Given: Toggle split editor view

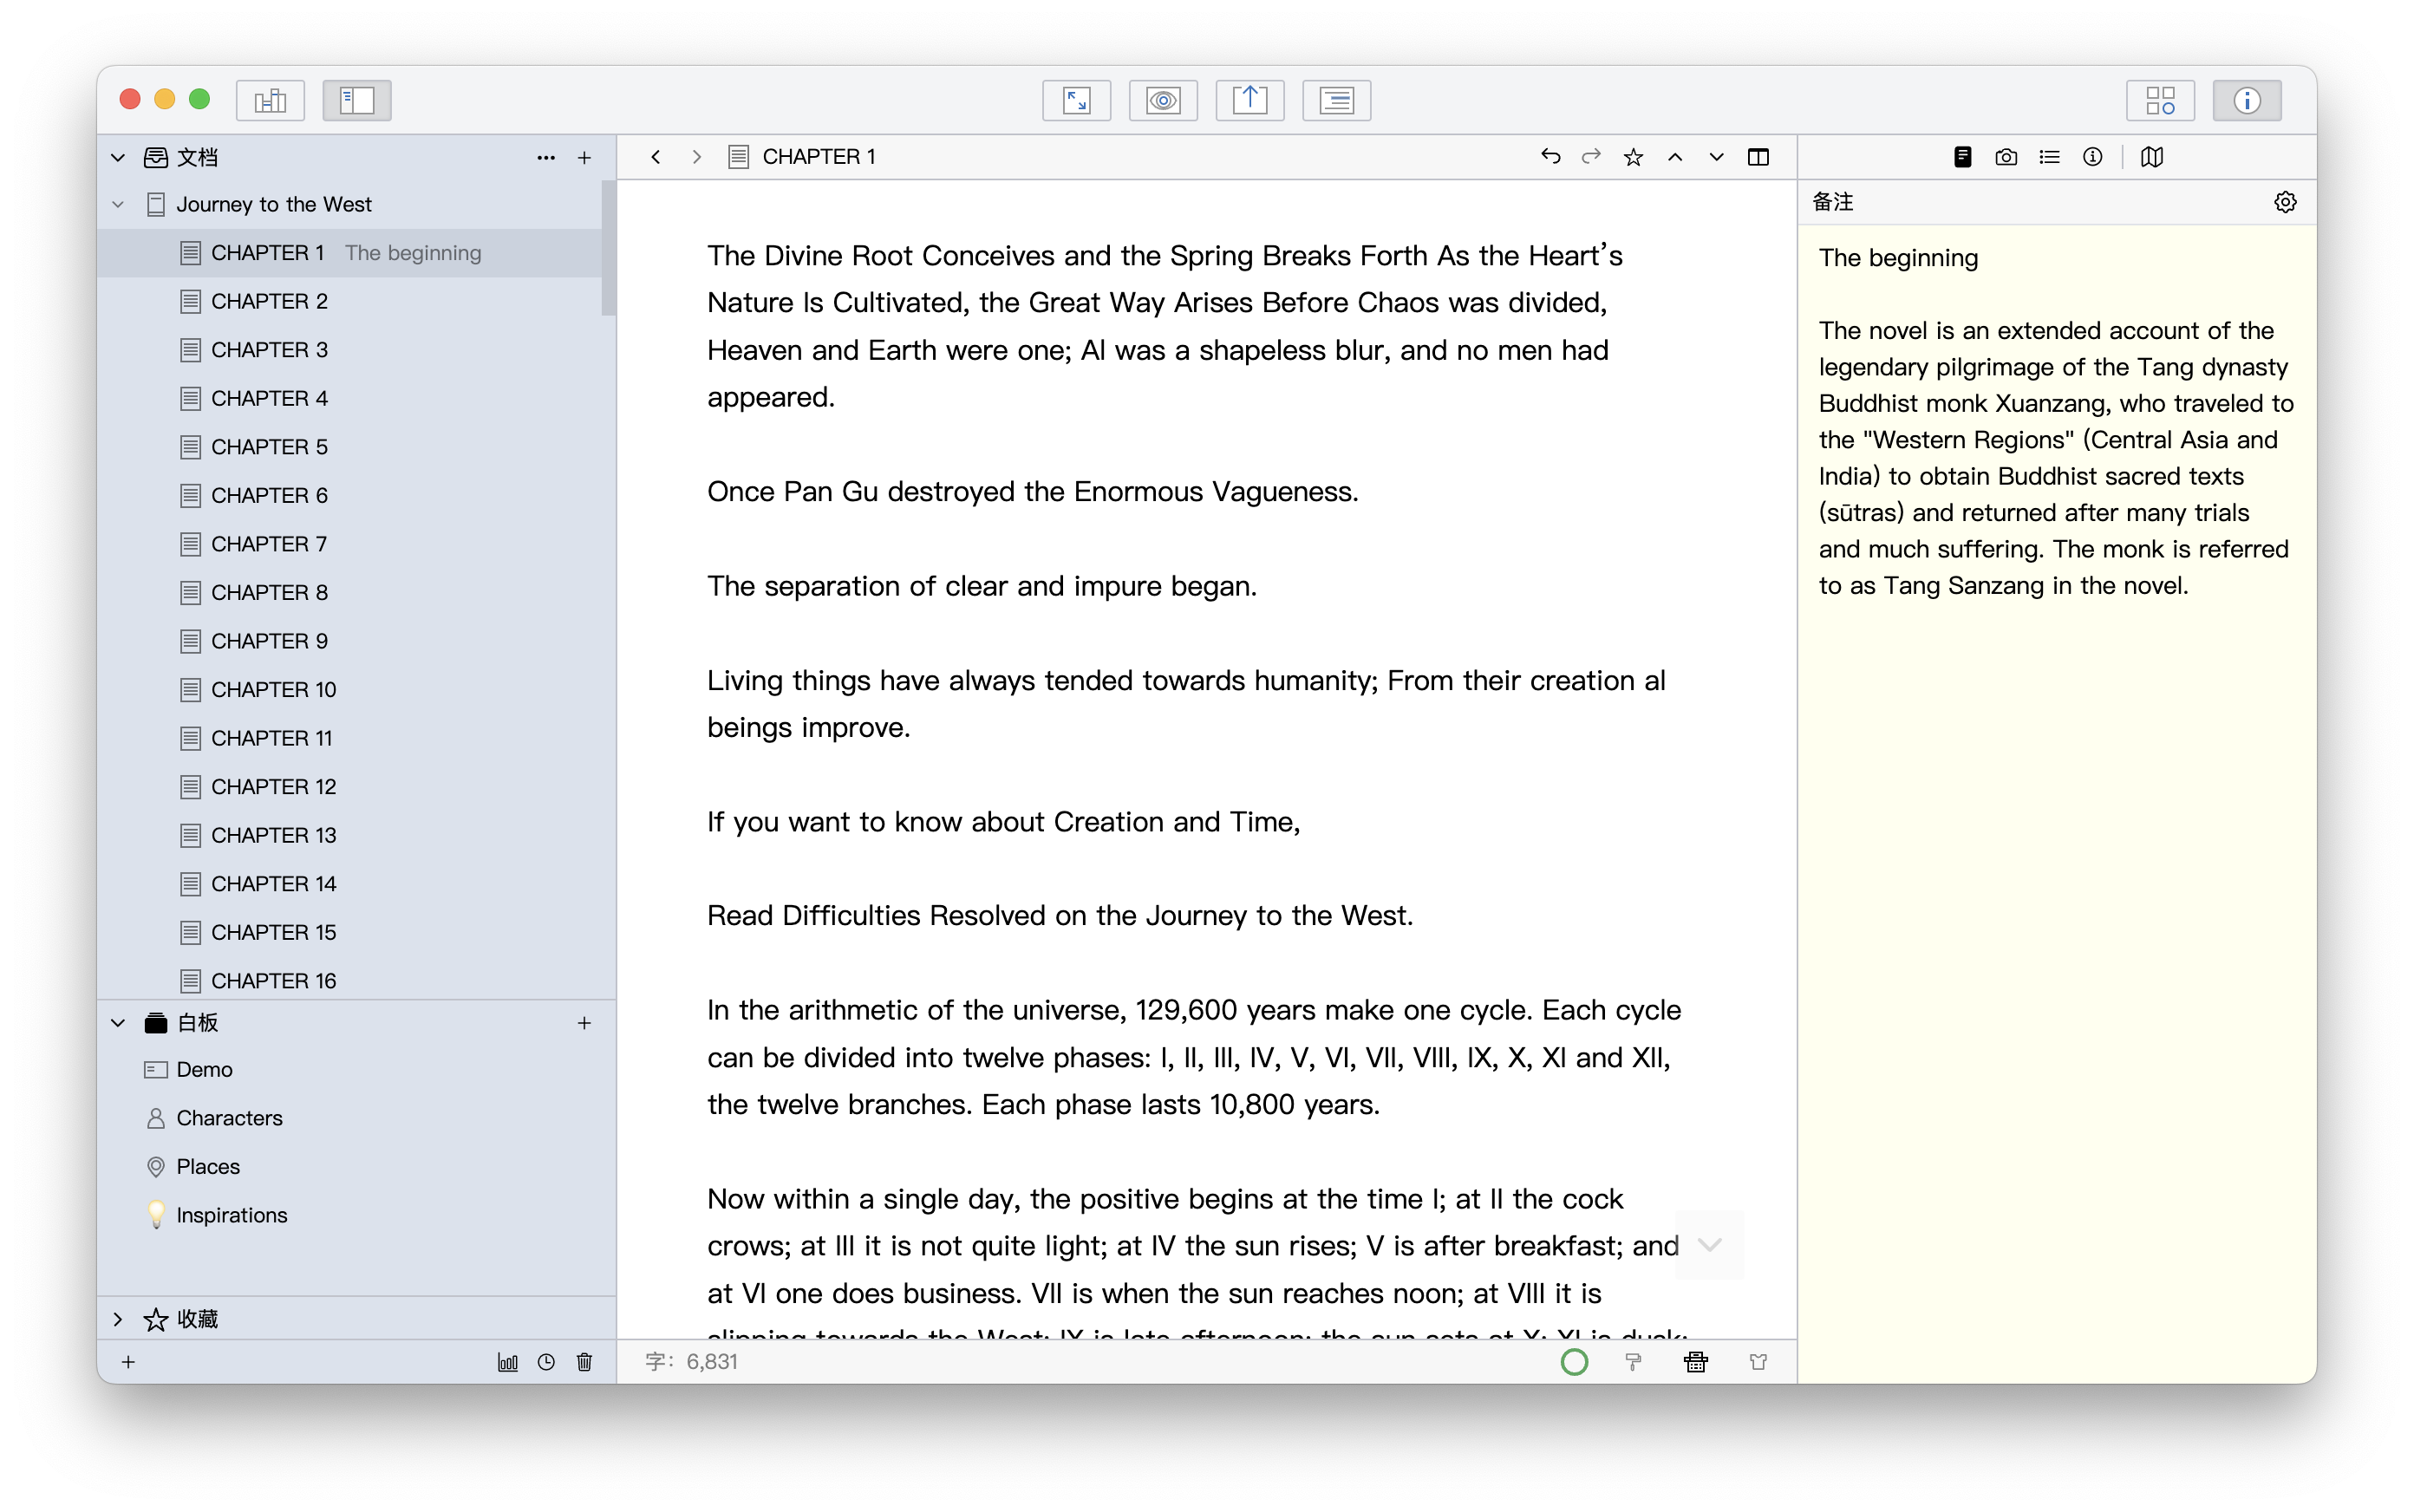Looking at the screenshot, I should (x=1759, y=157).
